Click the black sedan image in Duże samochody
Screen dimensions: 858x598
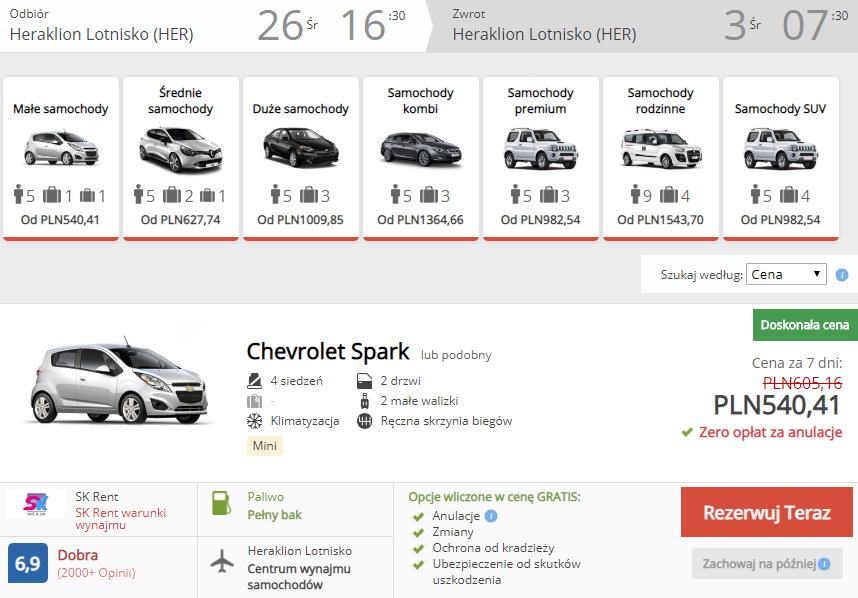(301, 148)
